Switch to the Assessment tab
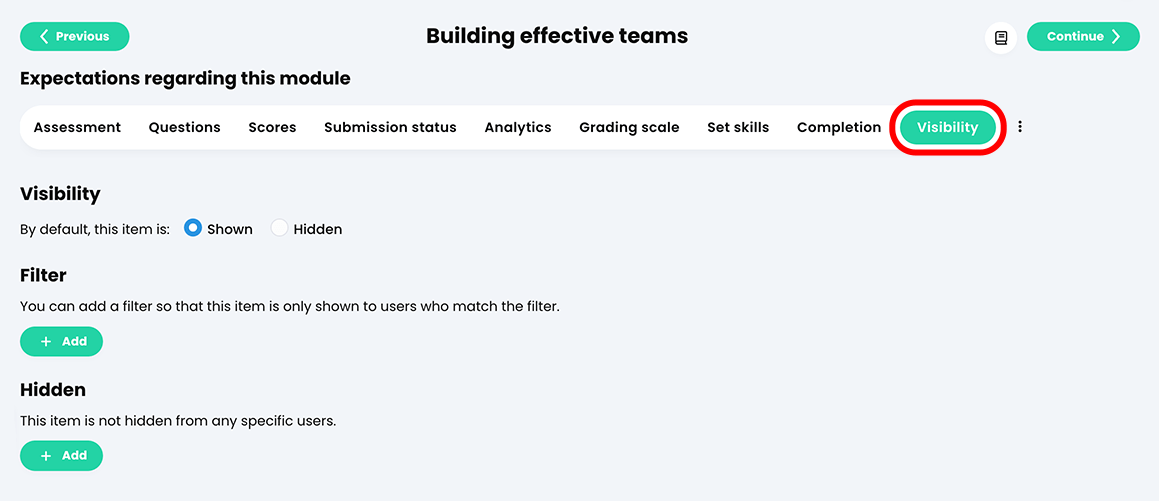Image resolution: width=1159 pixels, height=501 pixels. [77, 127]
